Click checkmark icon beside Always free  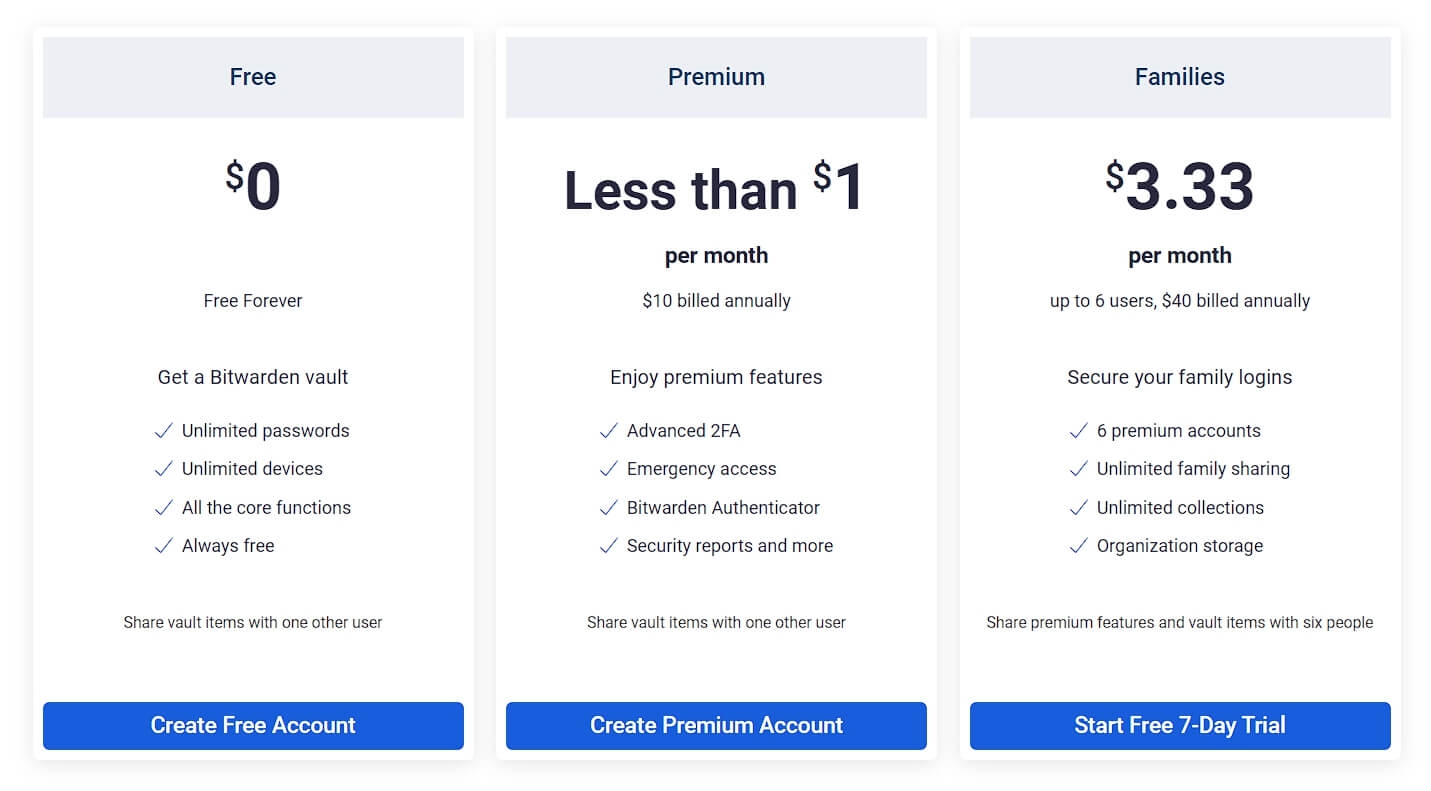[164, 546]
